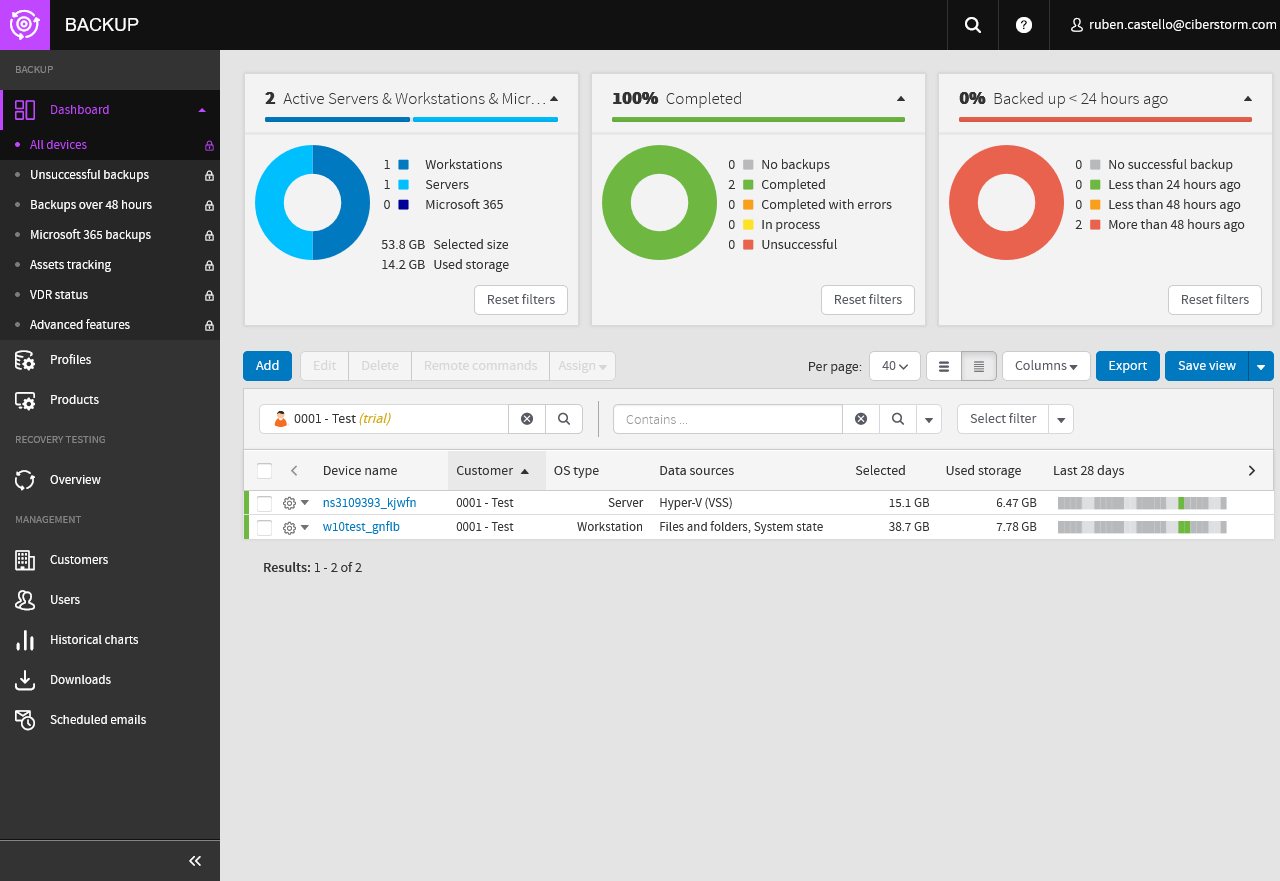Click the Backup app logo icon
The width and height of the screenshot is (1280, 881).
point(24,24)
